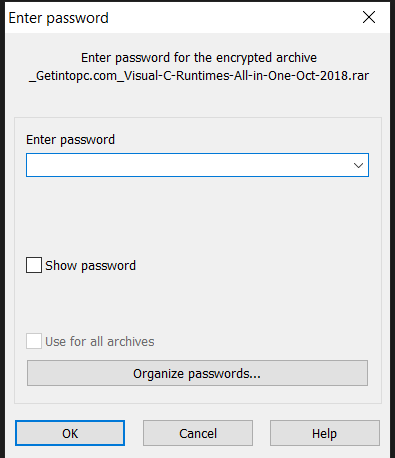Close the Enter password dialog

click(x=369, y=17)
